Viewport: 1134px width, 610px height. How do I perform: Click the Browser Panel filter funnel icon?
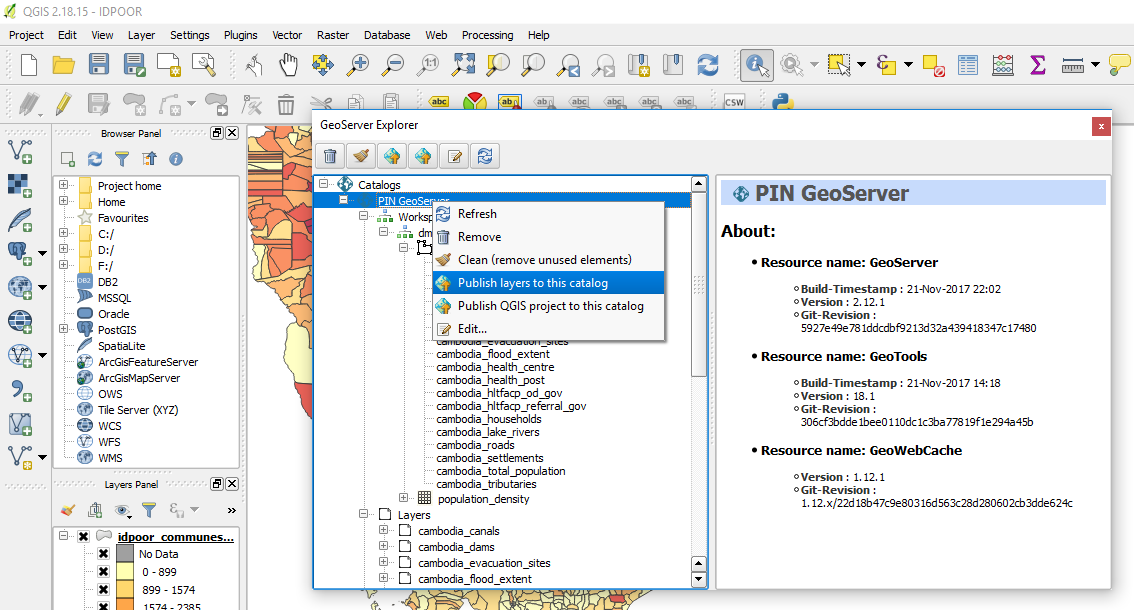[x=122, y=158]
